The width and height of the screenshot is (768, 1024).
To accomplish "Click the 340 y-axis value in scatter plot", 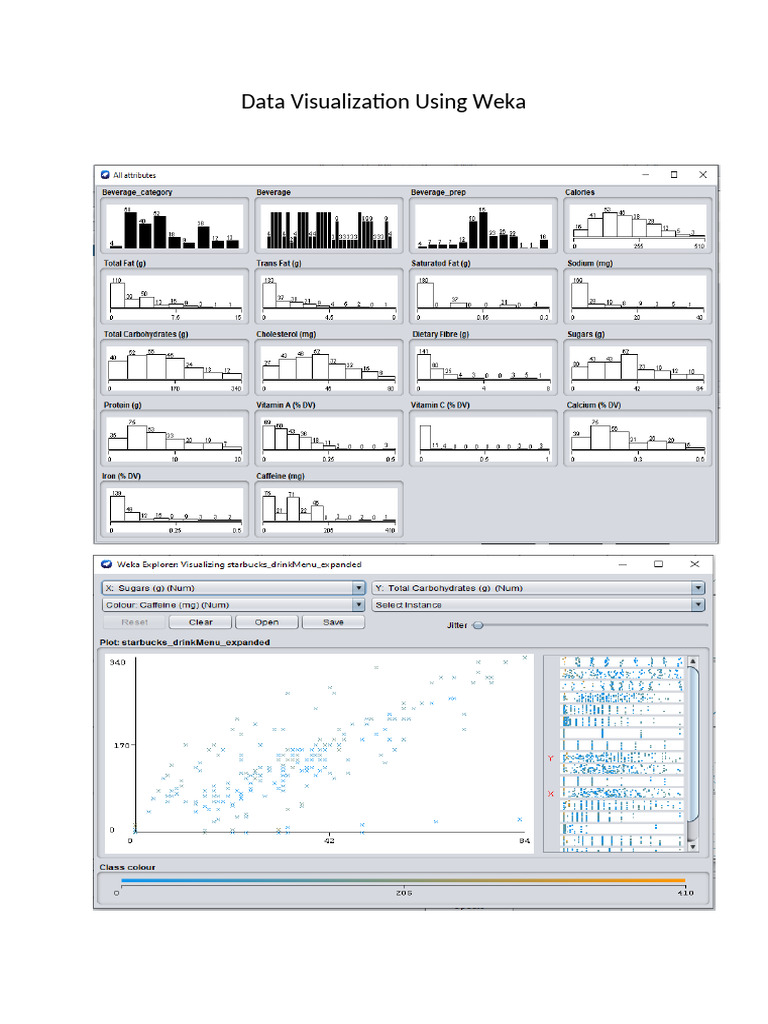I will (x=118, y=662).
